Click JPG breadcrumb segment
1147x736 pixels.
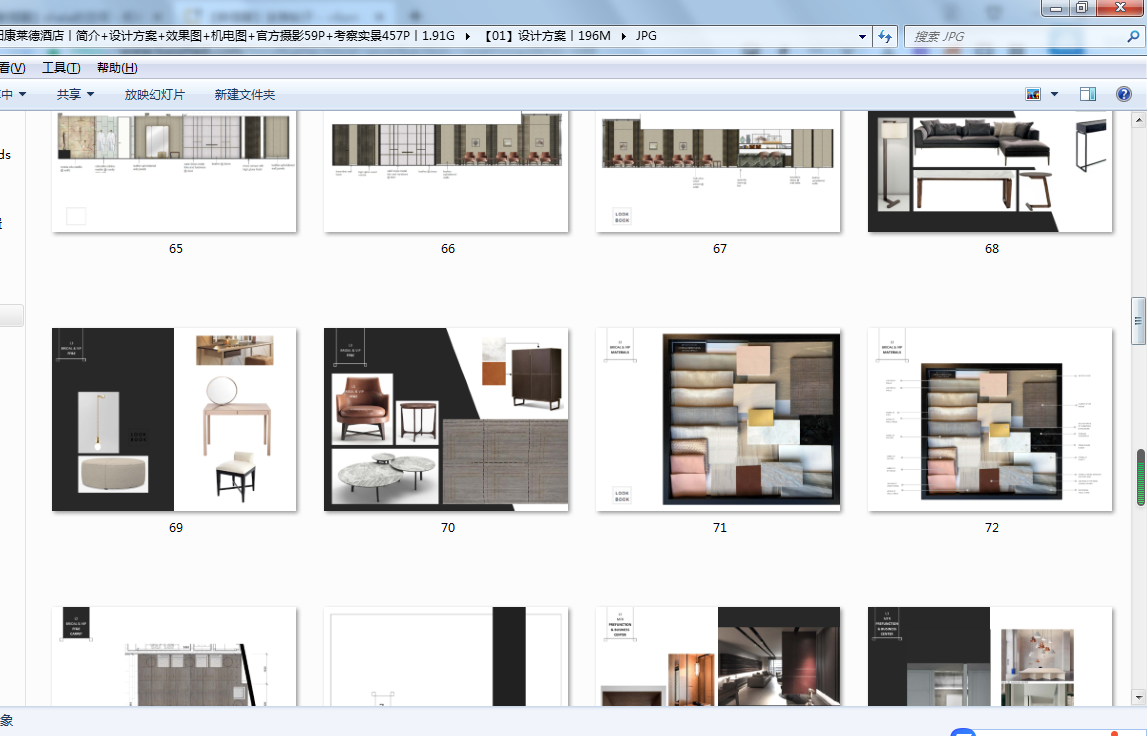tap(646, 36)
